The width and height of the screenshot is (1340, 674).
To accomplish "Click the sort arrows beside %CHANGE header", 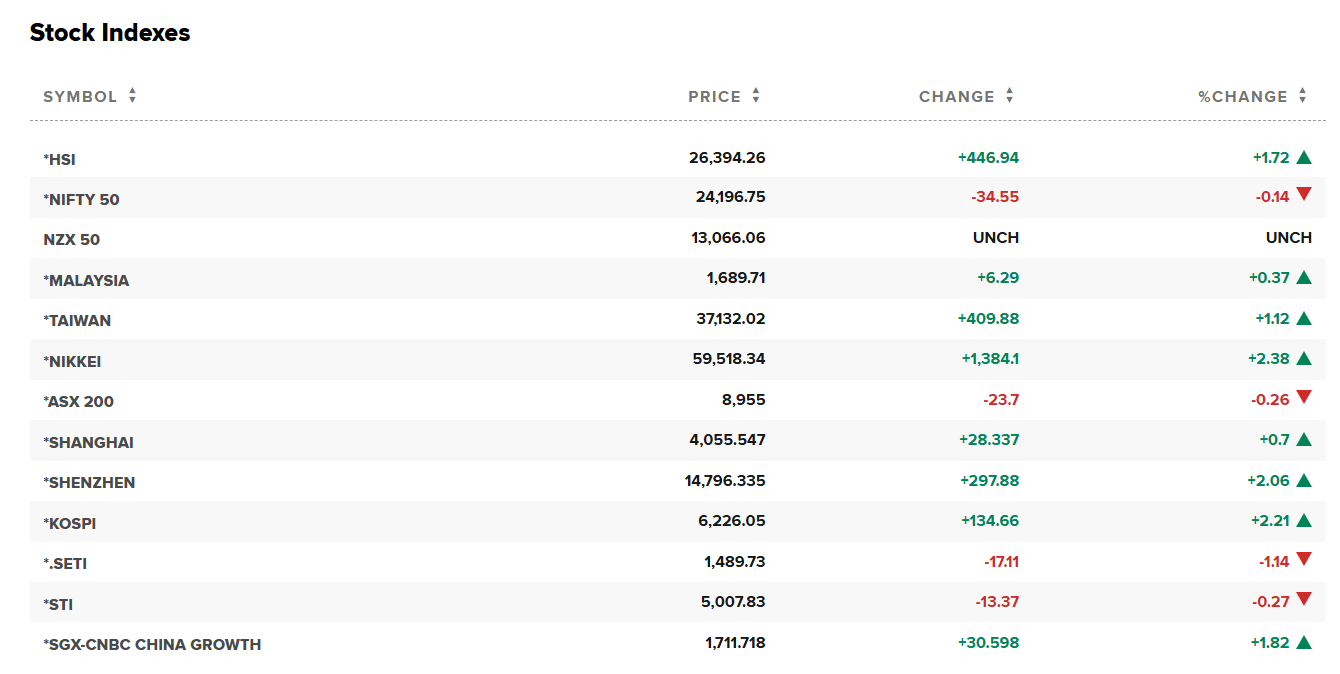I will 1303,96.
